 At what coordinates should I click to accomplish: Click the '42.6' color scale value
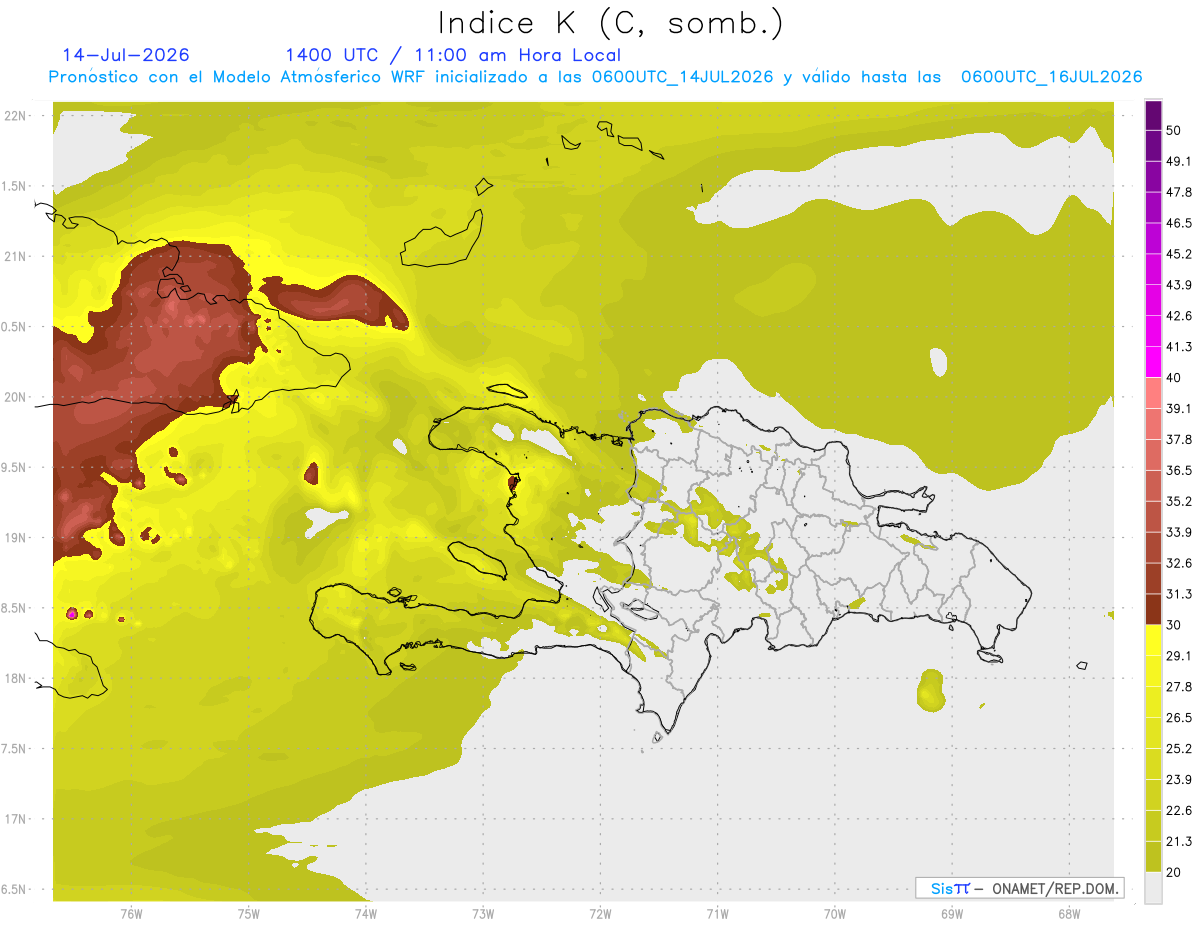click(x=1179, y=316)
